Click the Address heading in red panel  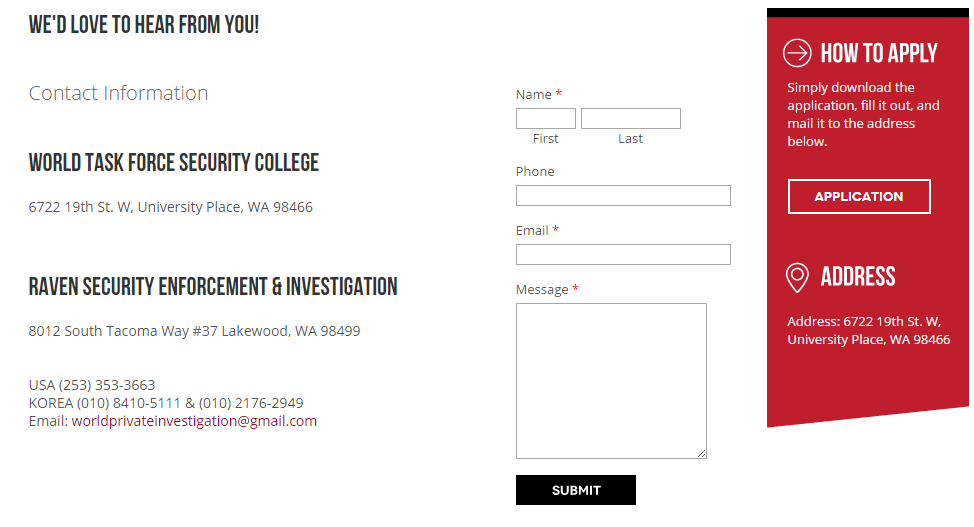(x=858, y=277)
